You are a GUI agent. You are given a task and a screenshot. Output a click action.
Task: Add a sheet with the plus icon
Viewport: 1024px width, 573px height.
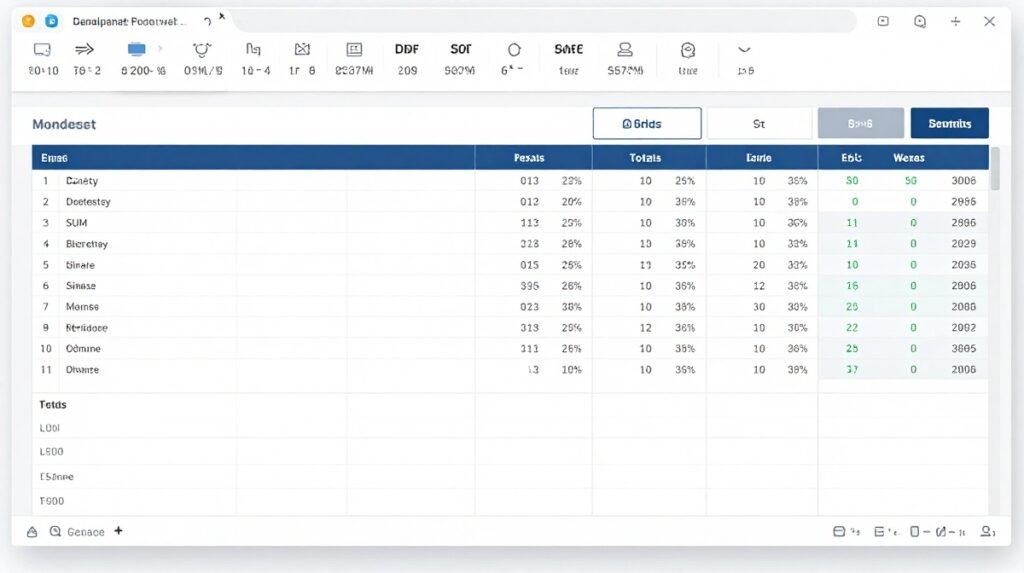point(118,531)
